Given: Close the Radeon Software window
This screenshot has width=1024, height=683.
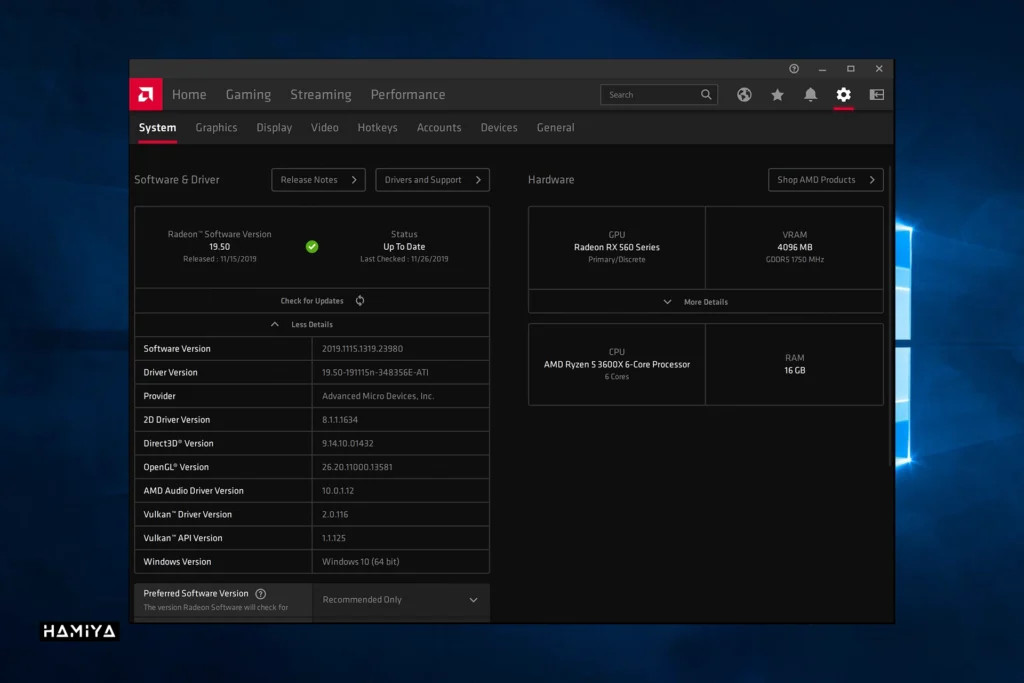Looking at the screenshot, I should coord(879,69).
